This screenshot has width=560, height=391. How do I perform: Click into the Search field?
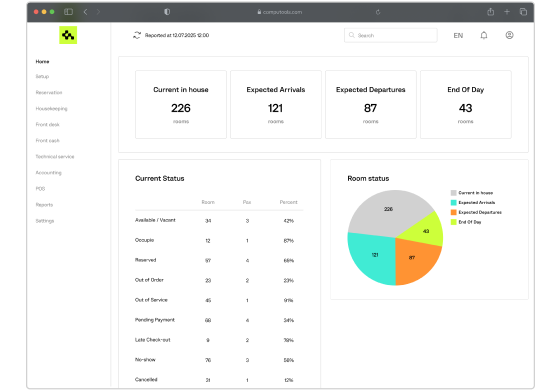coord(391,35)
